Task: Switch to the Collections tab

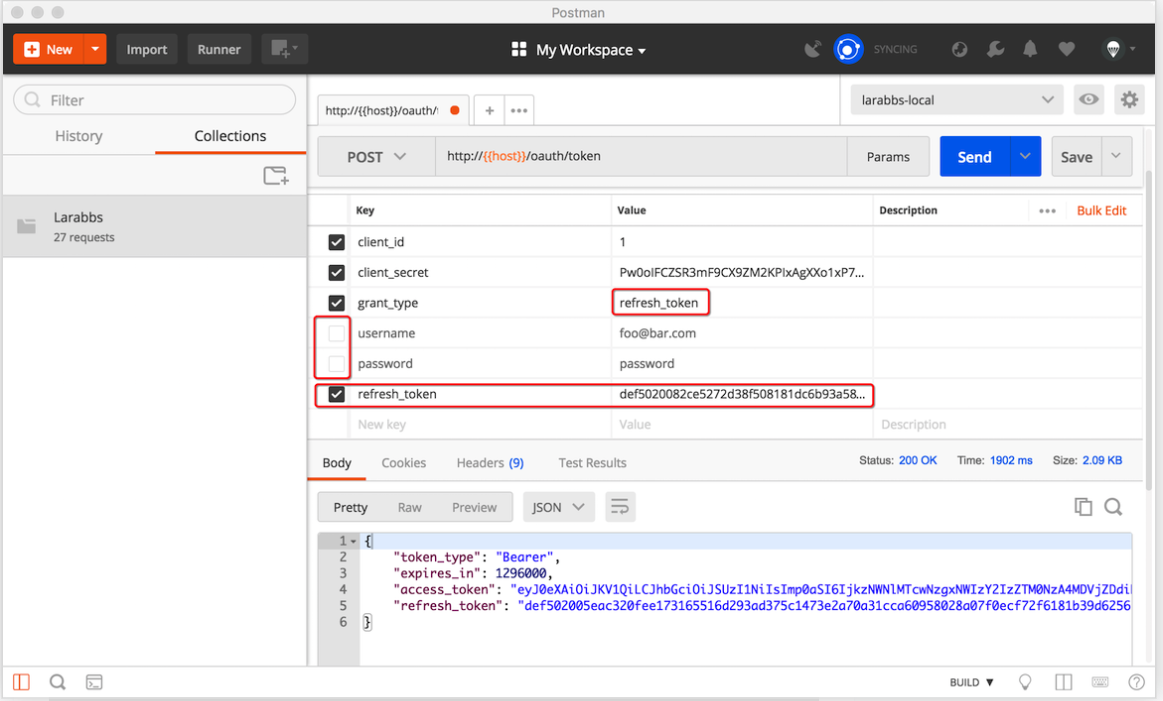Action: pyautogui.click(x=230, y=136)
